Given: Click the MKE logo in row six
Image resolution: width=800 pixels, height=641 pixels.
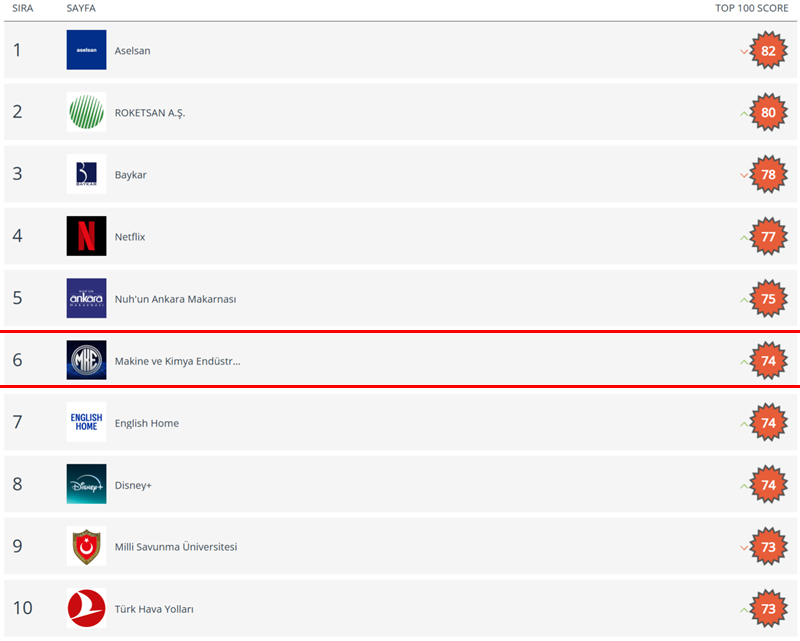Looking at the screenshot, I should 86,360.
